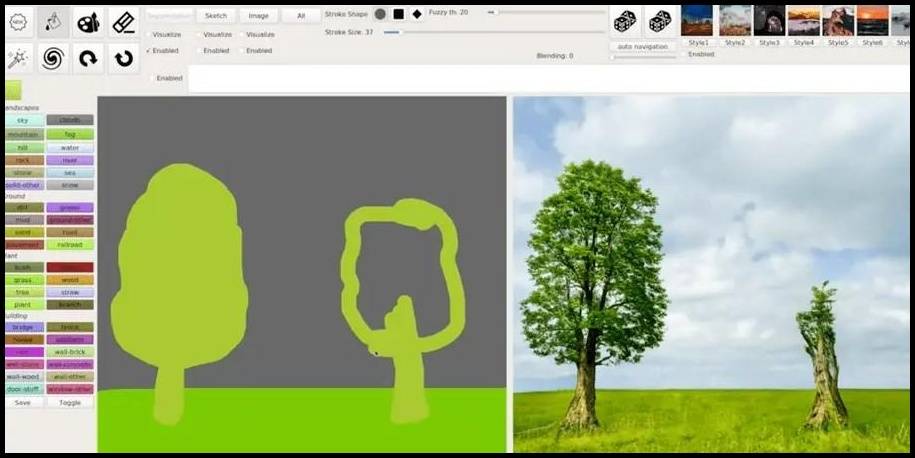Click the slider below auto navigation
Screen dimensions: 915x458
[x=643, y=57]
